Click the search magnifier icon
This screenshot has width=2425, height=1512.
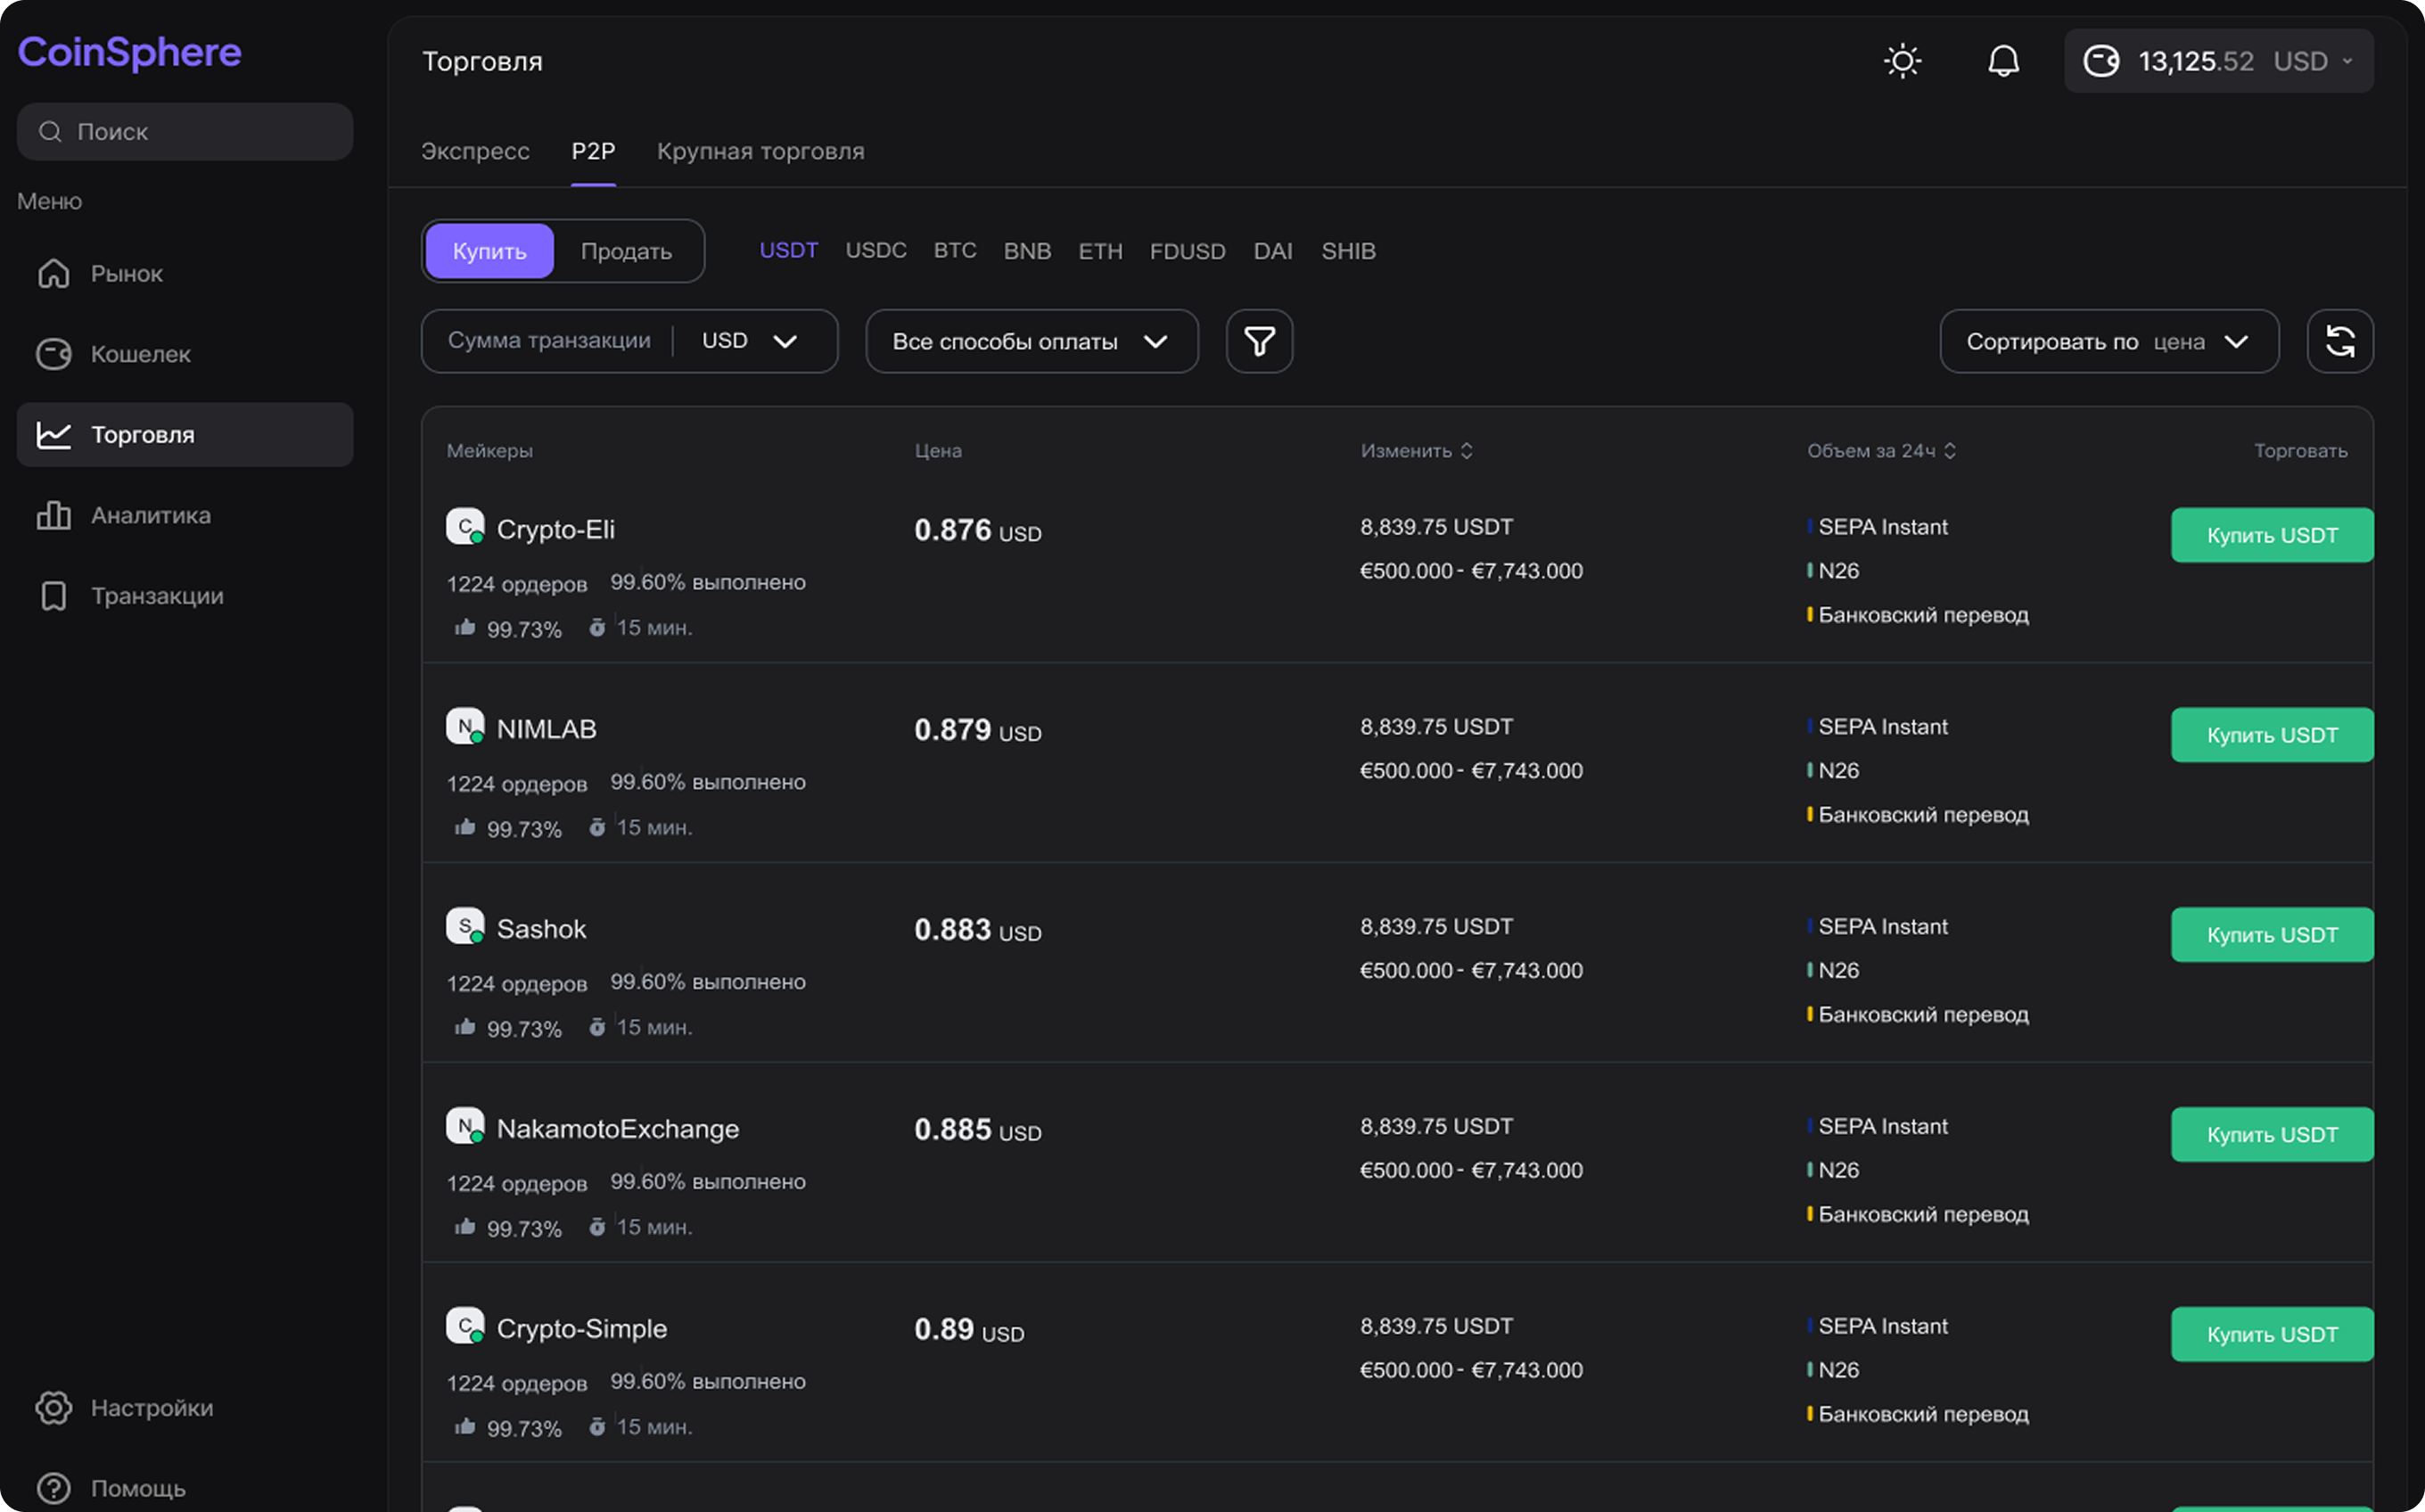50,131
